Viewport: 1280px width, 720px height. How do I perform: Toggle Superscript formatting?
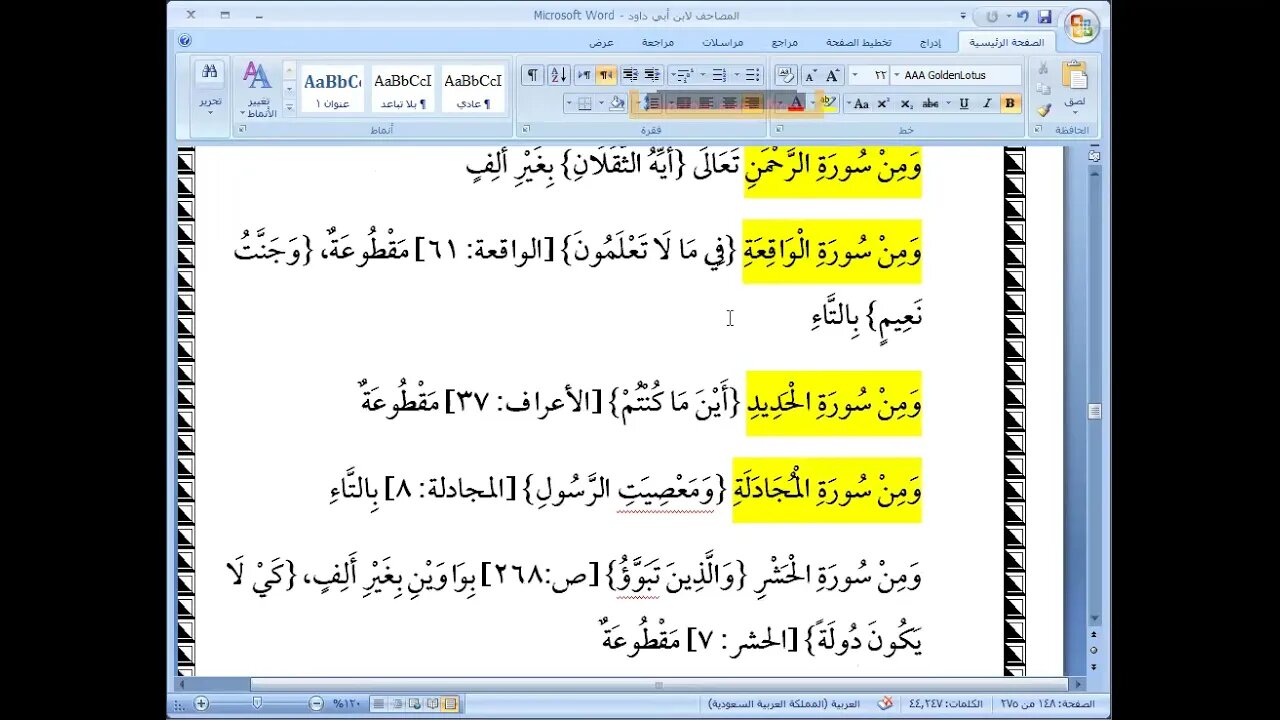point(883,103)
